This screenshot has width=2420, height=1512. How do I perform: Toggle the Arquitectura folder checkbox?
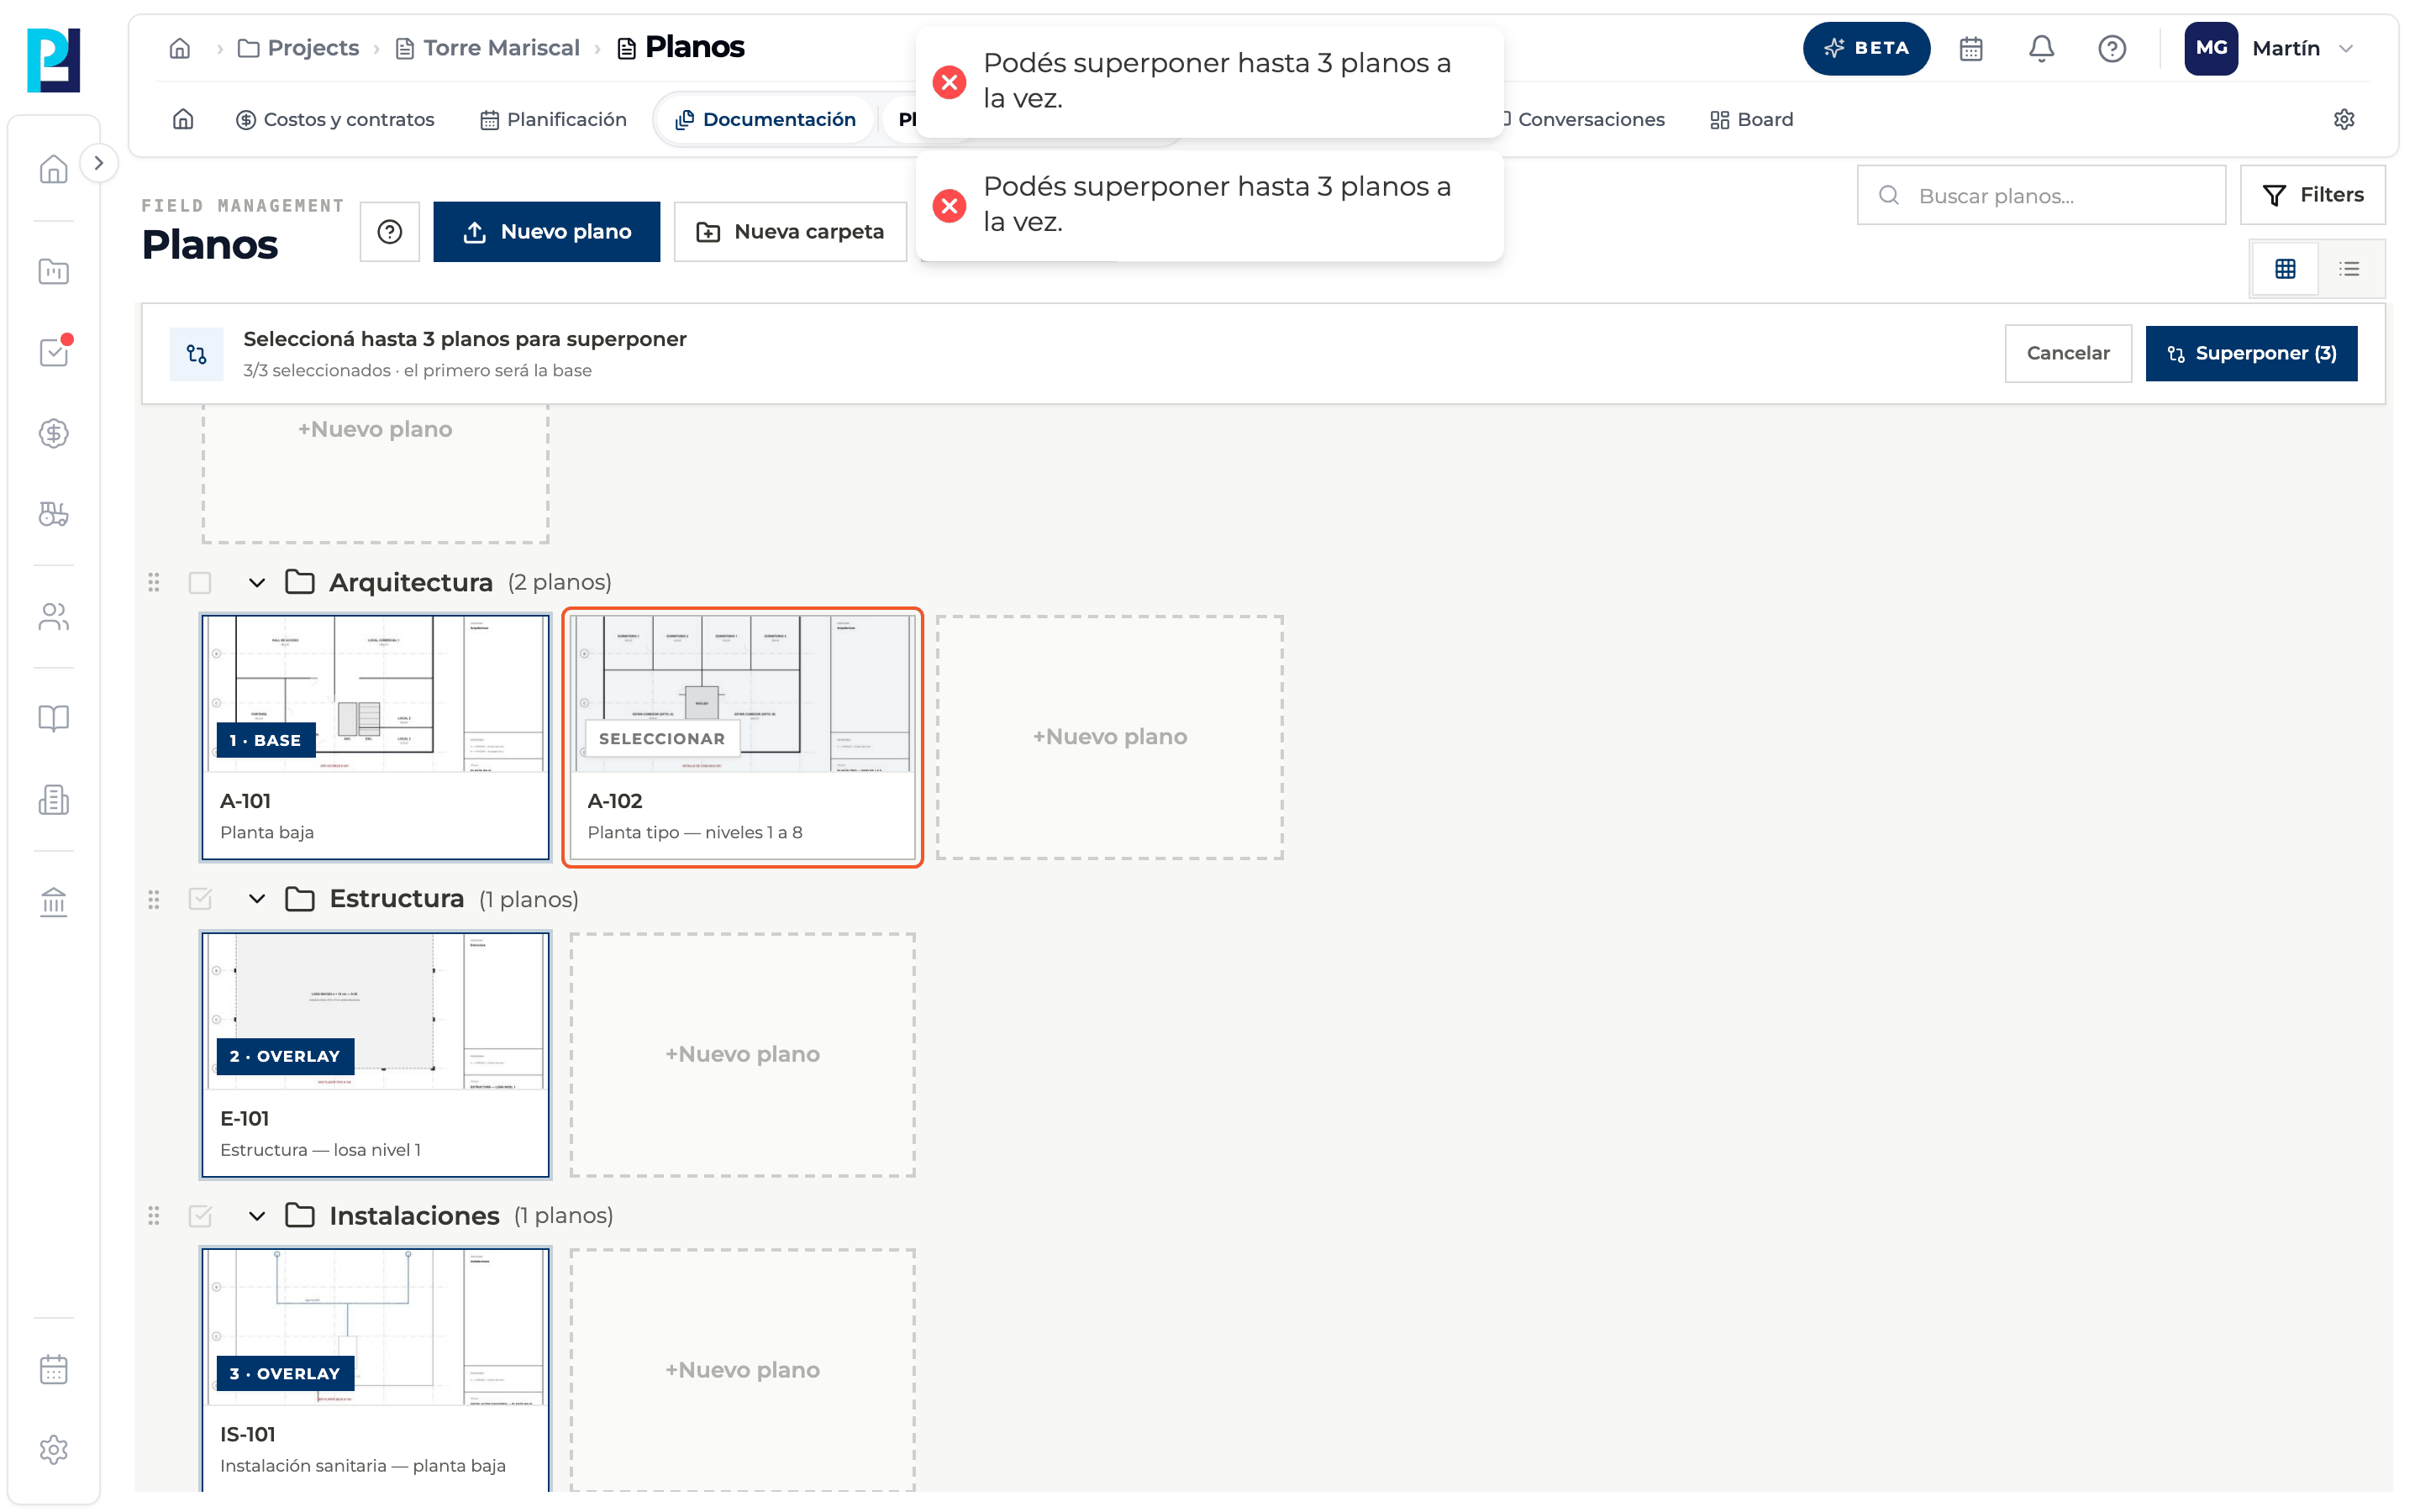200,582
